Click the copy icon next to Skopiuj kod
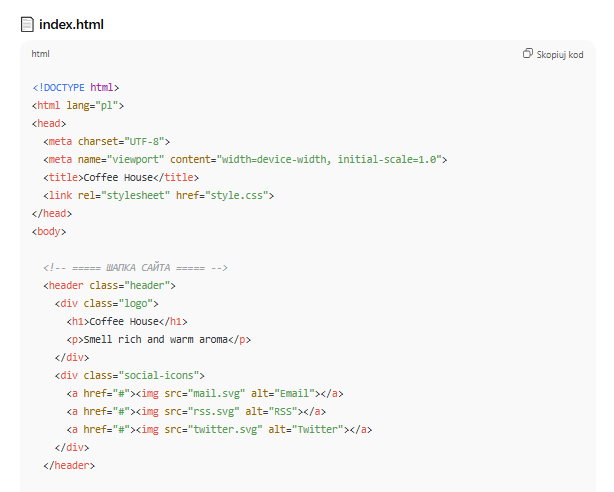The image size is (614, 492). click(x=528, y=54)
